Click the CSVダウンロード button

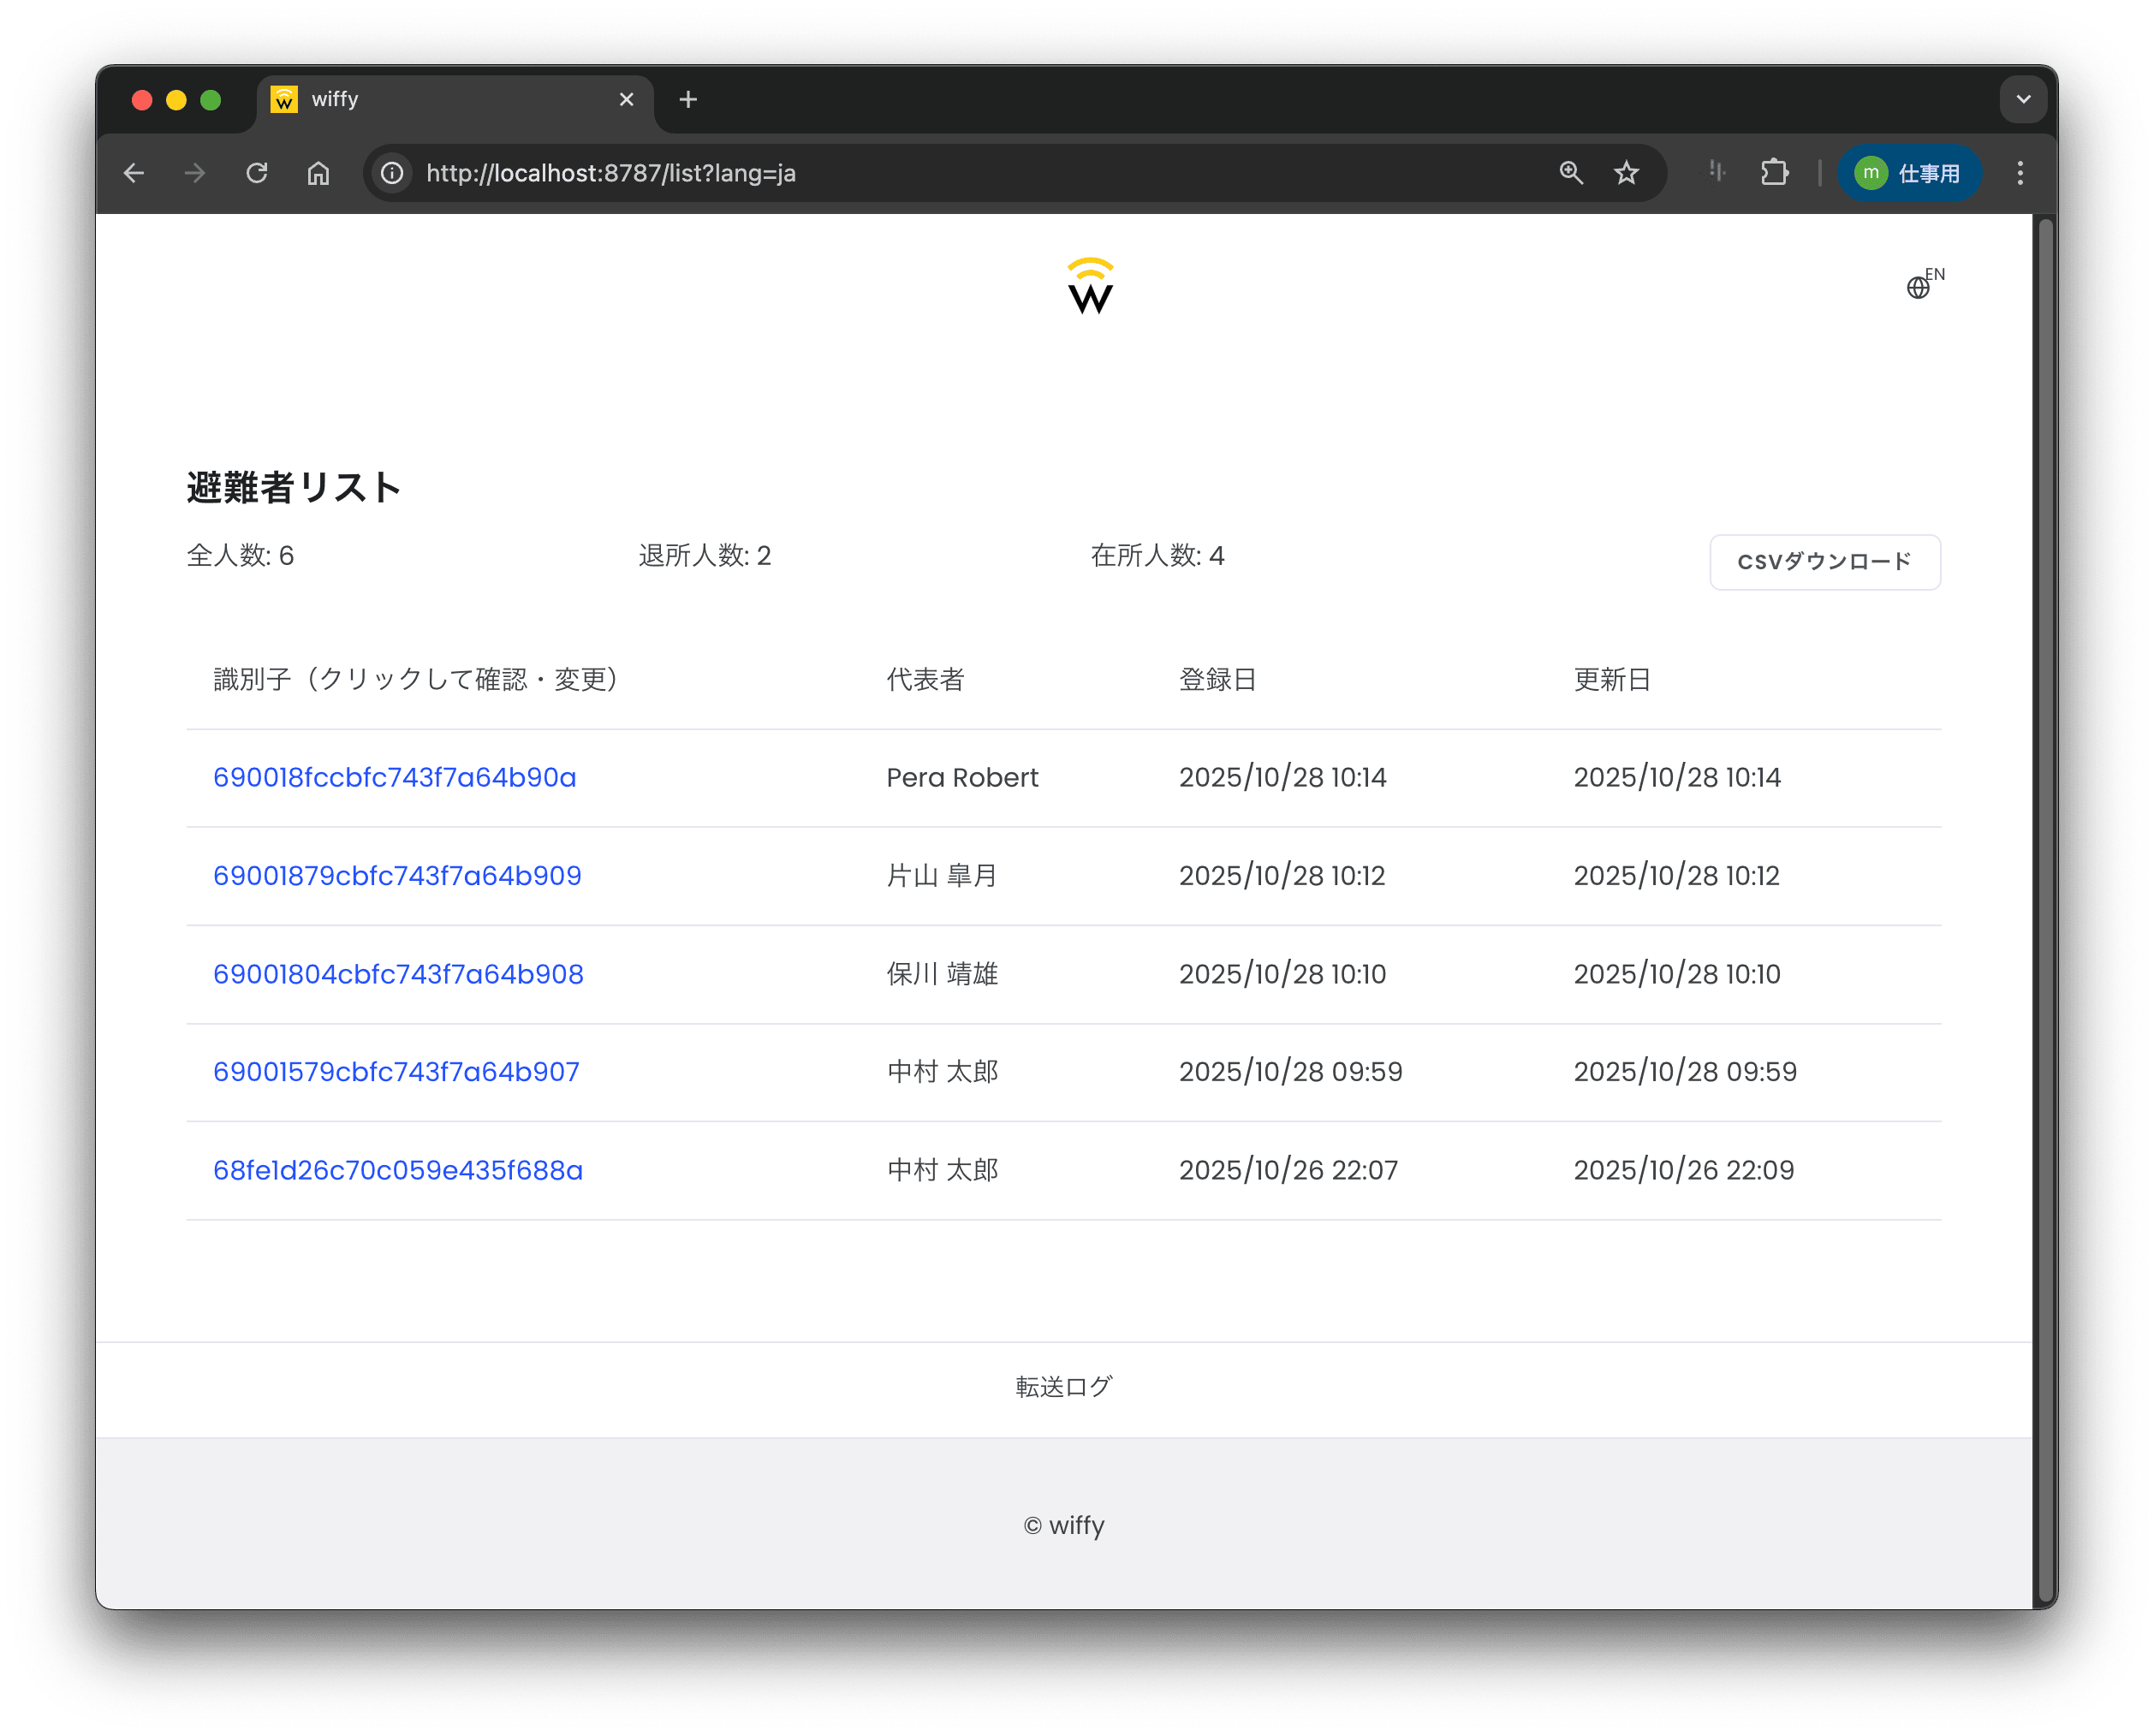pyautogui.click(x=1824, y=562)
